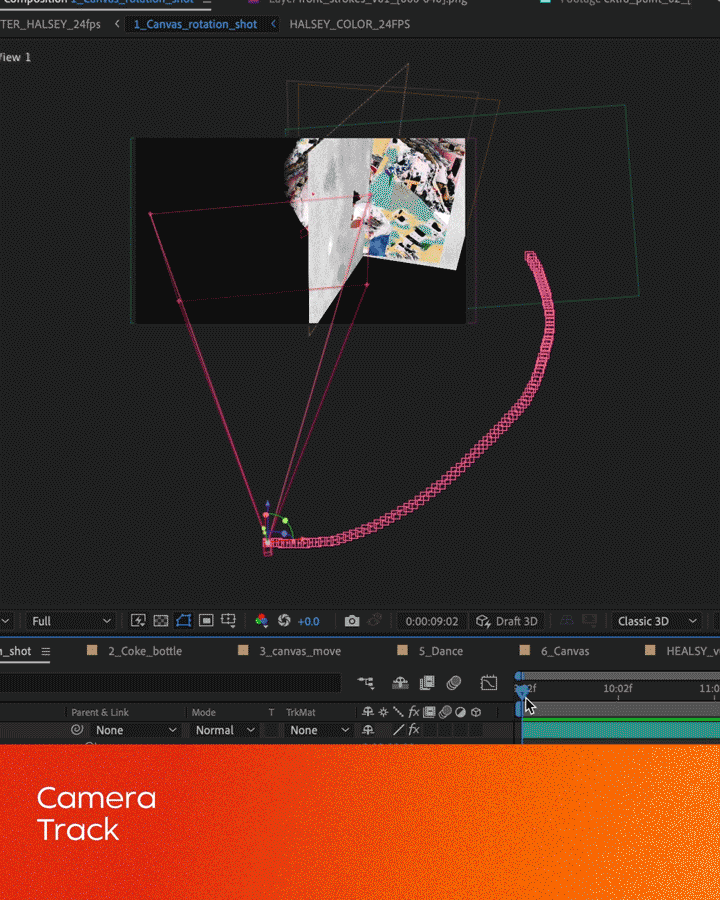Open the Graph Editor
This screenshot has height=900, width=720.
[489, 683]
